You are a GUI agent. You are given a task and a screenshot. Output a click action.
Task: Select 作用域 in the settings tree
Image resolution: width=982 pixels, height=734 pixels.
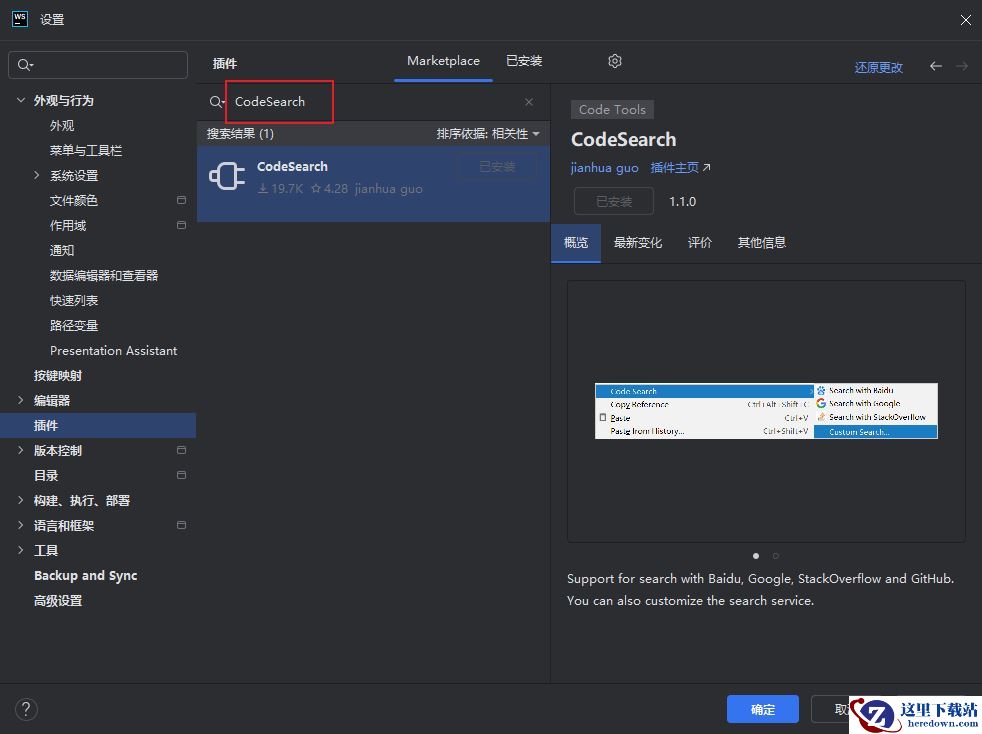[x=68, y=225]
